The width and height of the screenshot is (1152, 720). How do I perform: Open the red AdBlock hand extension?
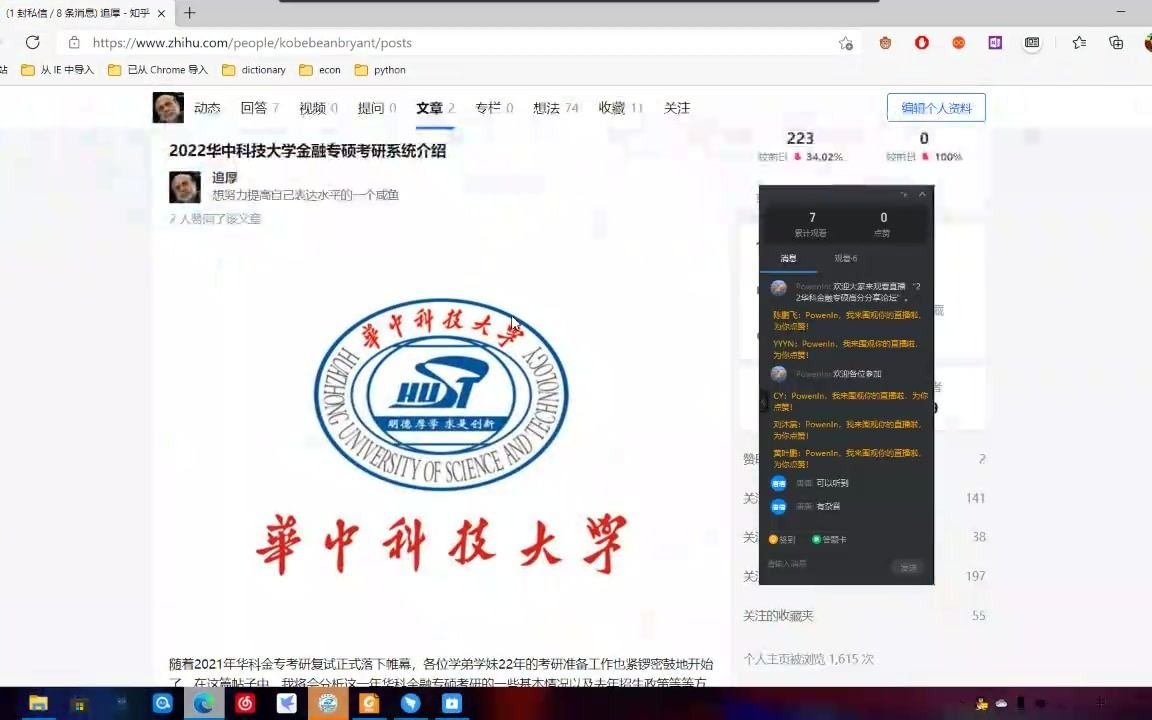coord(921,43)
